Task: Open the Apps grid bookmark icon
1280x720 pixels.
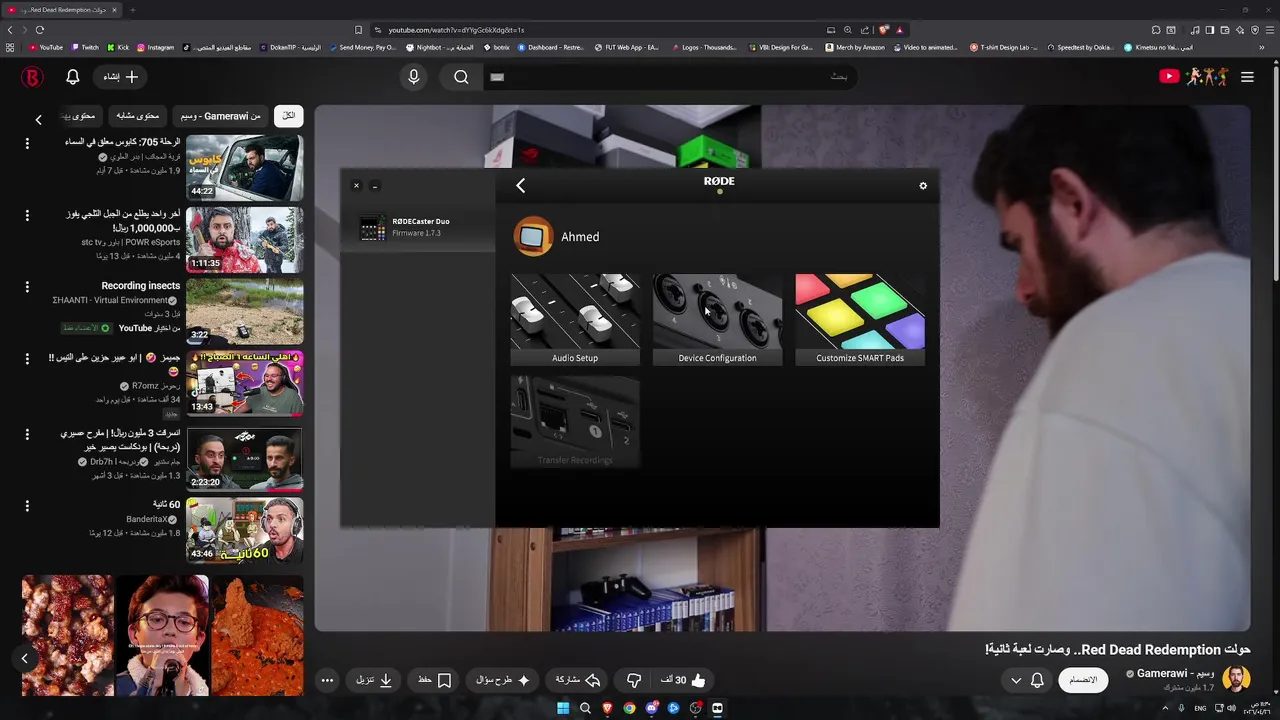Action: [x=10, y=47]
